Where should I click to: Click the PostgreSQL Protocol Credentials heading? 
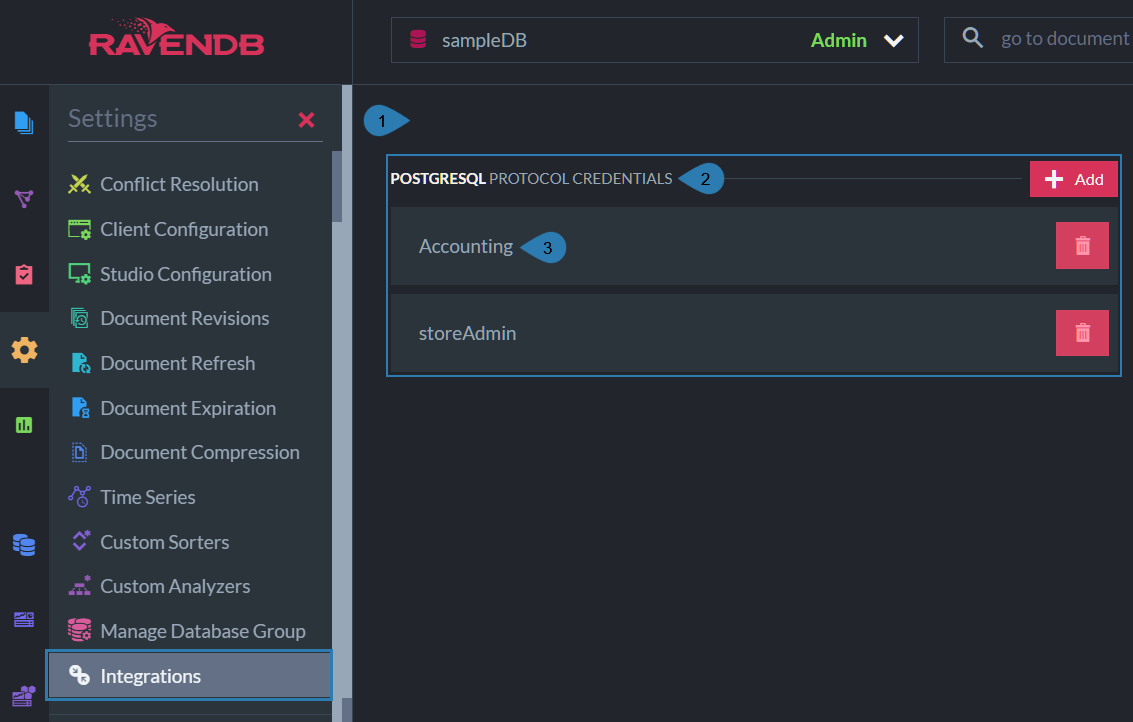tap(531, 179)
